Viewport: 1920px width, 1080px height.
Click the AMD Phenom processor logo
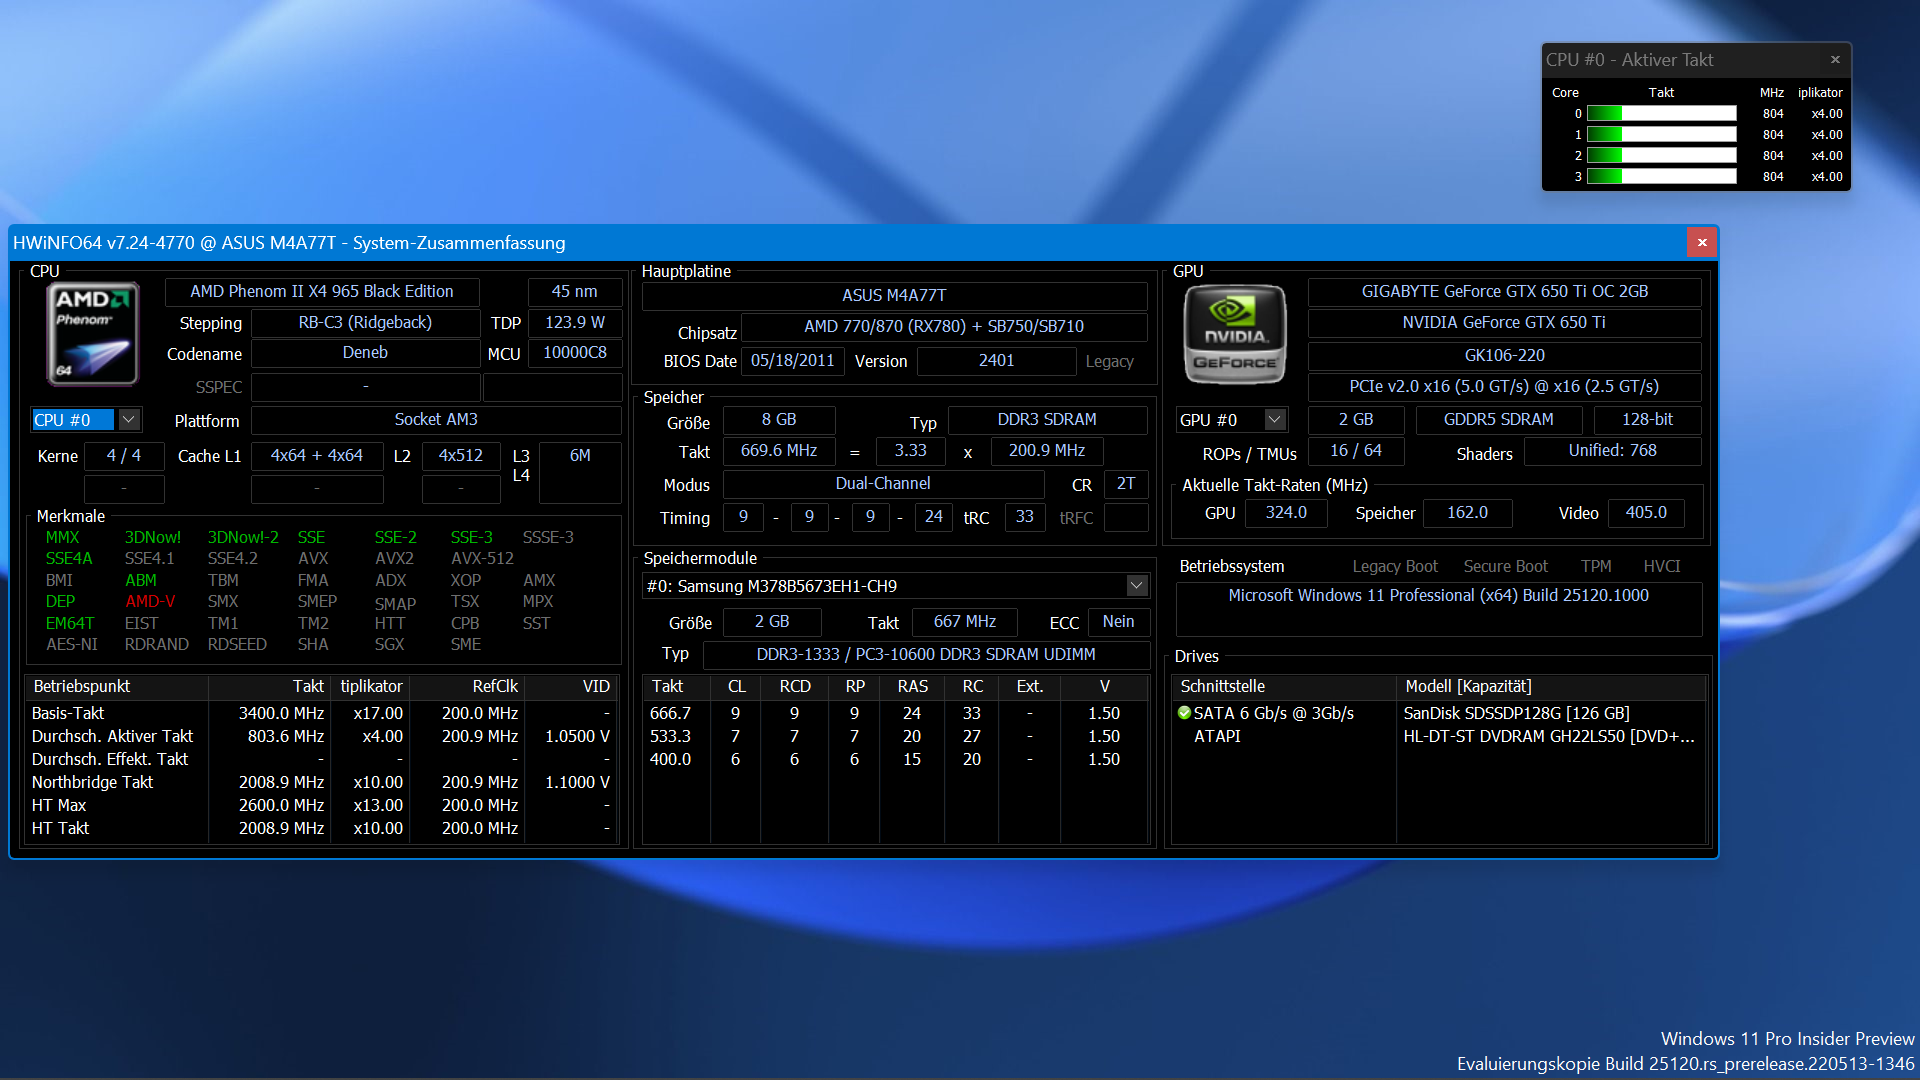[91, 333]
